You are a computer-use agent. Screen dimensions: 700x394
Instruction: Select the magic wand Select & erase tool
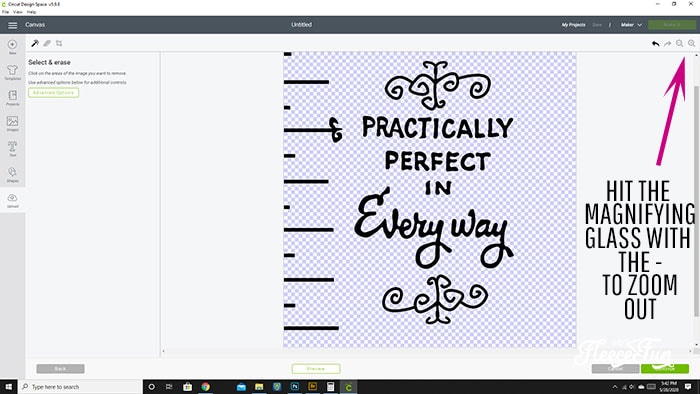click(35, 43)
